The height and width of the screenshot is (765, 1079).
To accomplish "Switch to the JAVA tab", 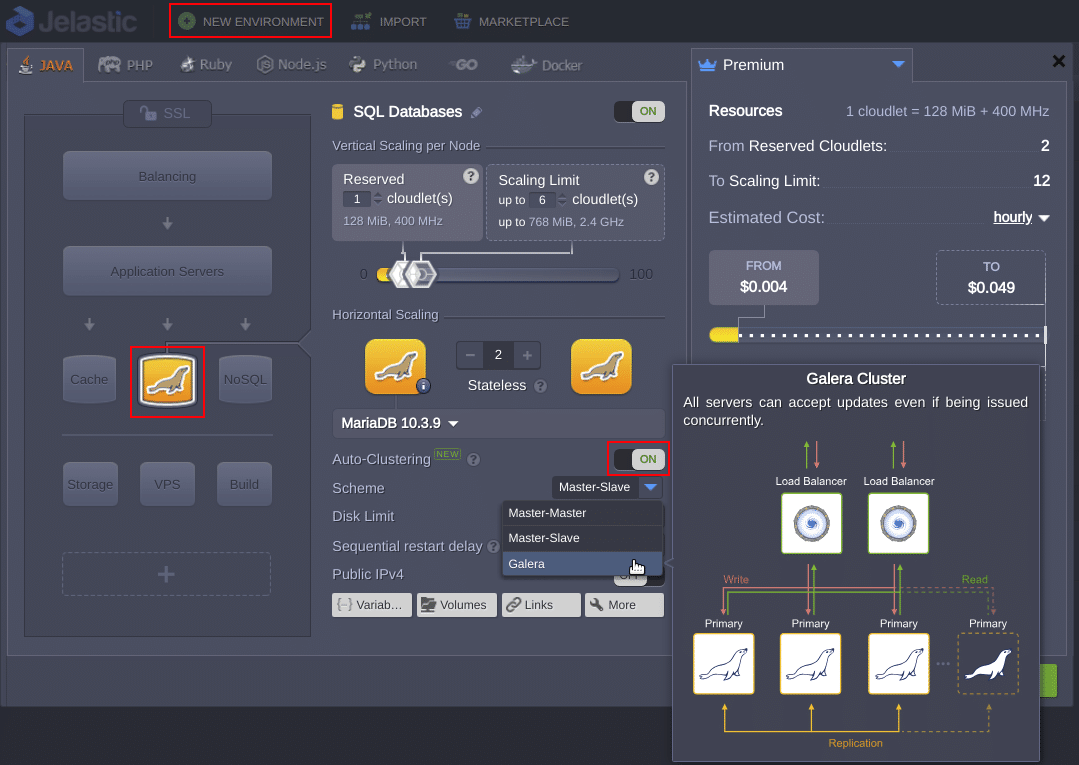I will pyautogui.click(x=46, y=65).
